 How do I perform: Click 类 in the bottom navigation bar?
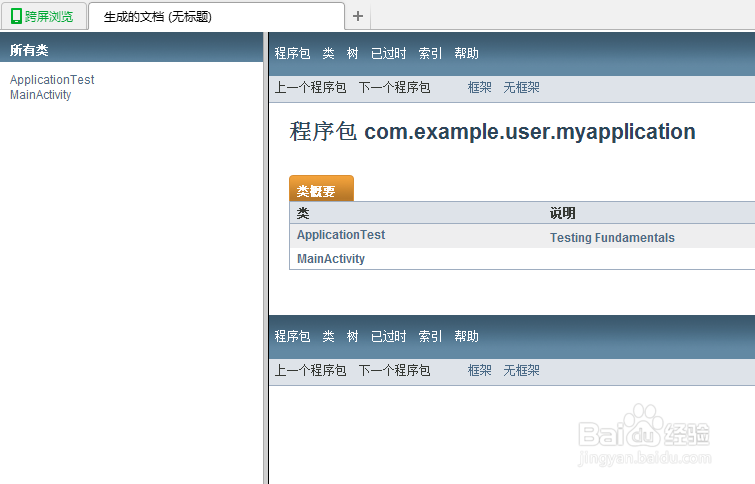[328, 336]
